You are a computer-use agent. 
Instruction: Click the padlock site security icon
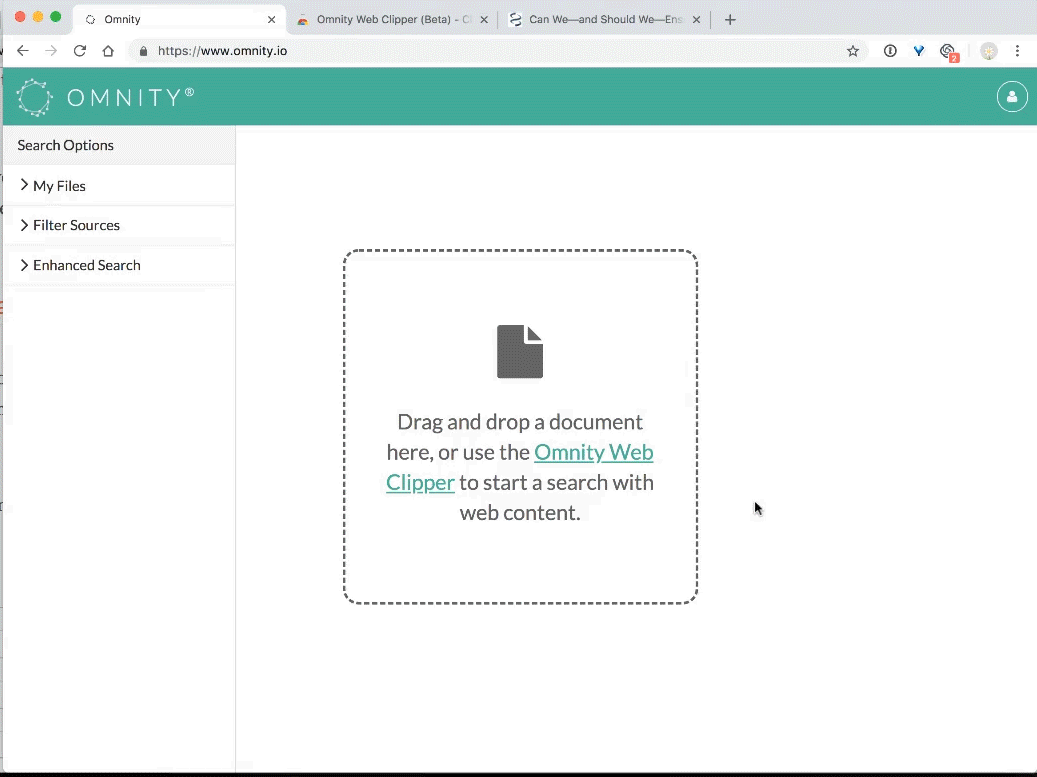pos(143,51)
